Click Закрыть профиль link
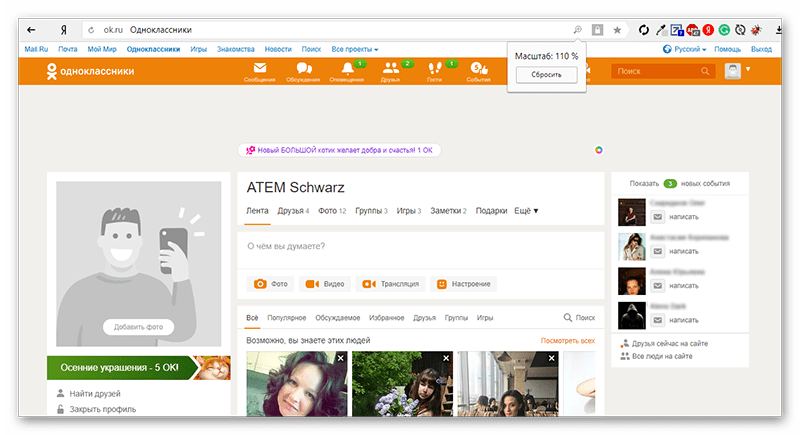The image size is (800, 435). click(96, 409)
